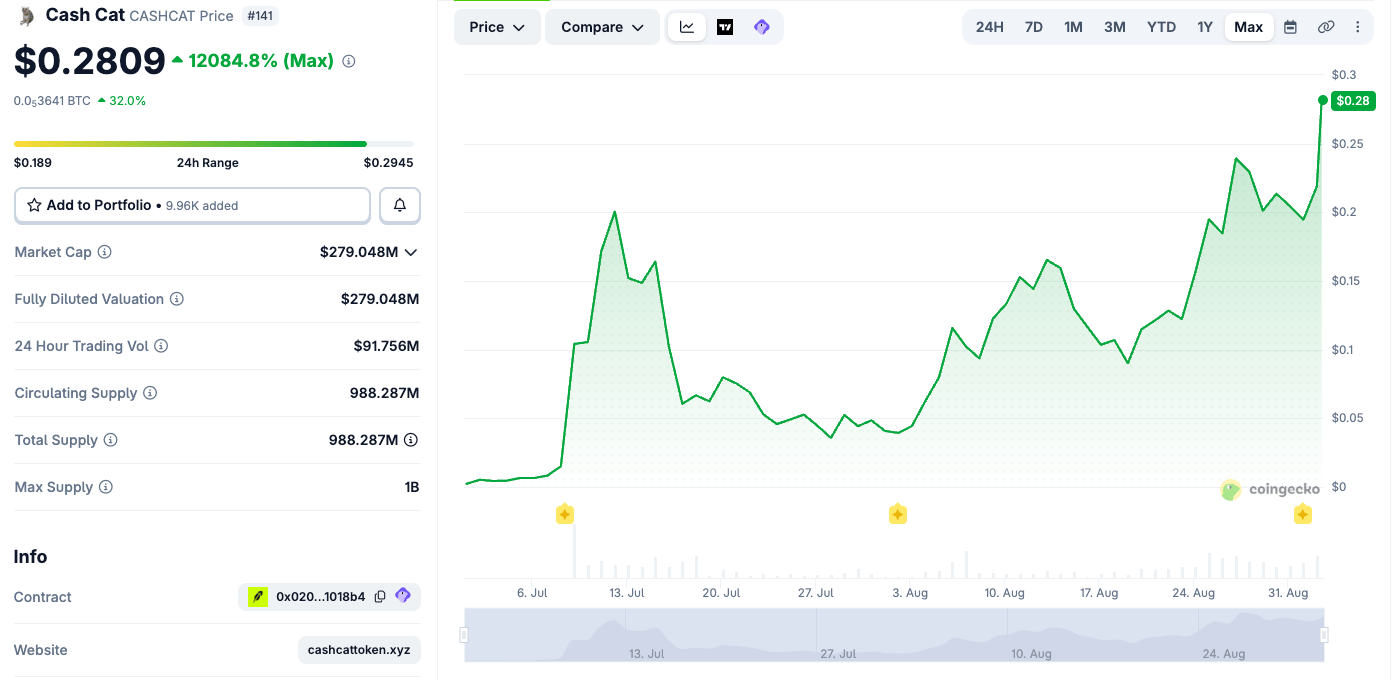1398x680 pixels.
Task: Click the 24 Hour Trading Vol info icon
Action: [x=161, y=346]
